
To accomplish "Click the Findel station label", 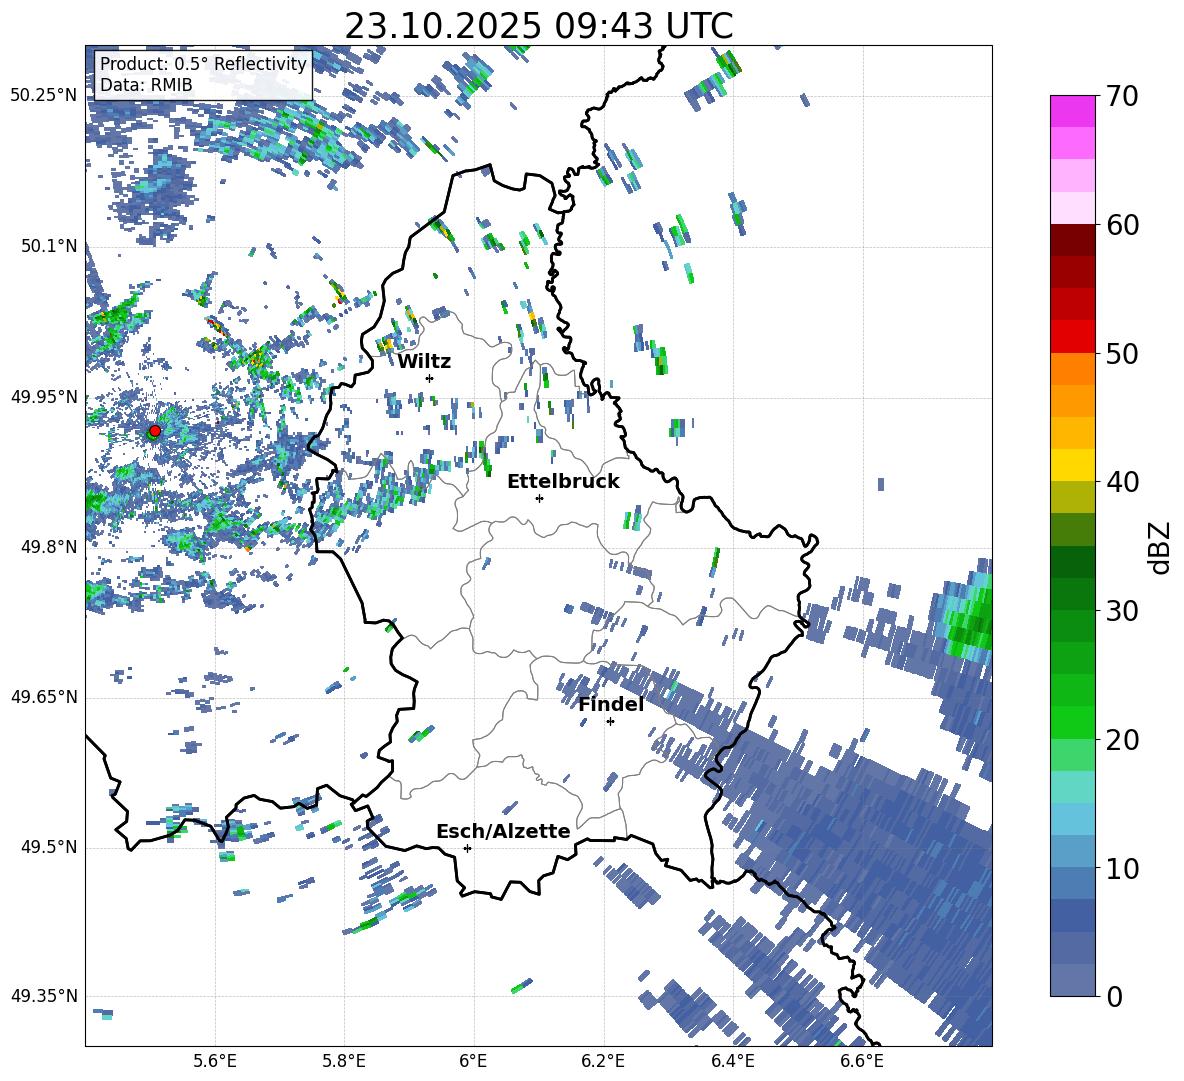I will [611, 704].
